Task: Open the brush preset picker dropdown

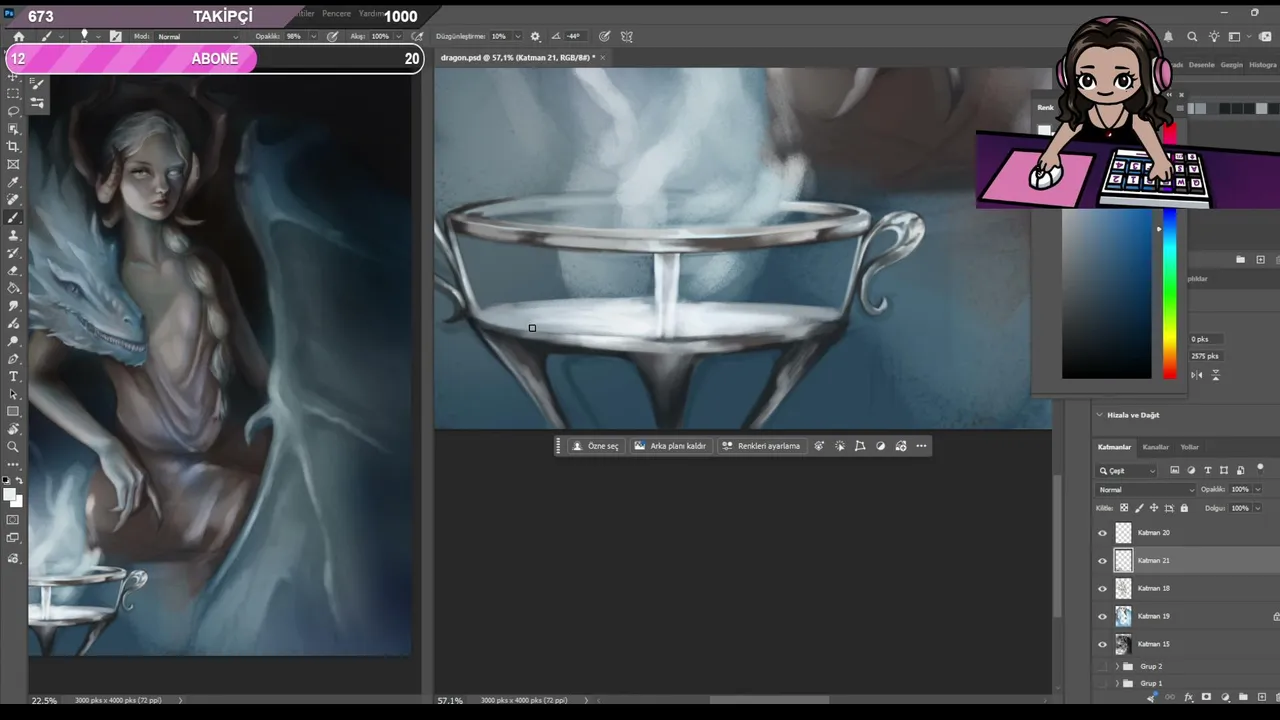Action: click(97, 37)
